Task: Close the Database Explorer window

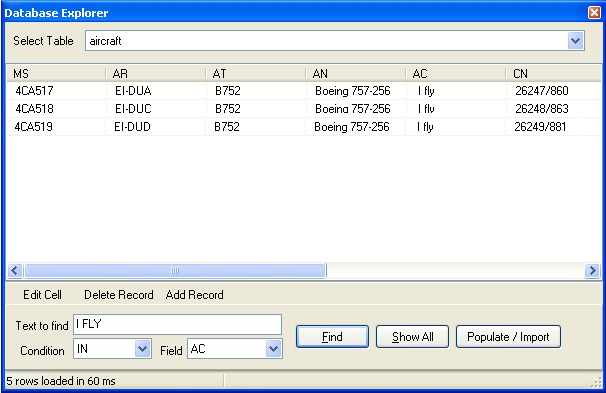Action: click(x=594, y=12)
